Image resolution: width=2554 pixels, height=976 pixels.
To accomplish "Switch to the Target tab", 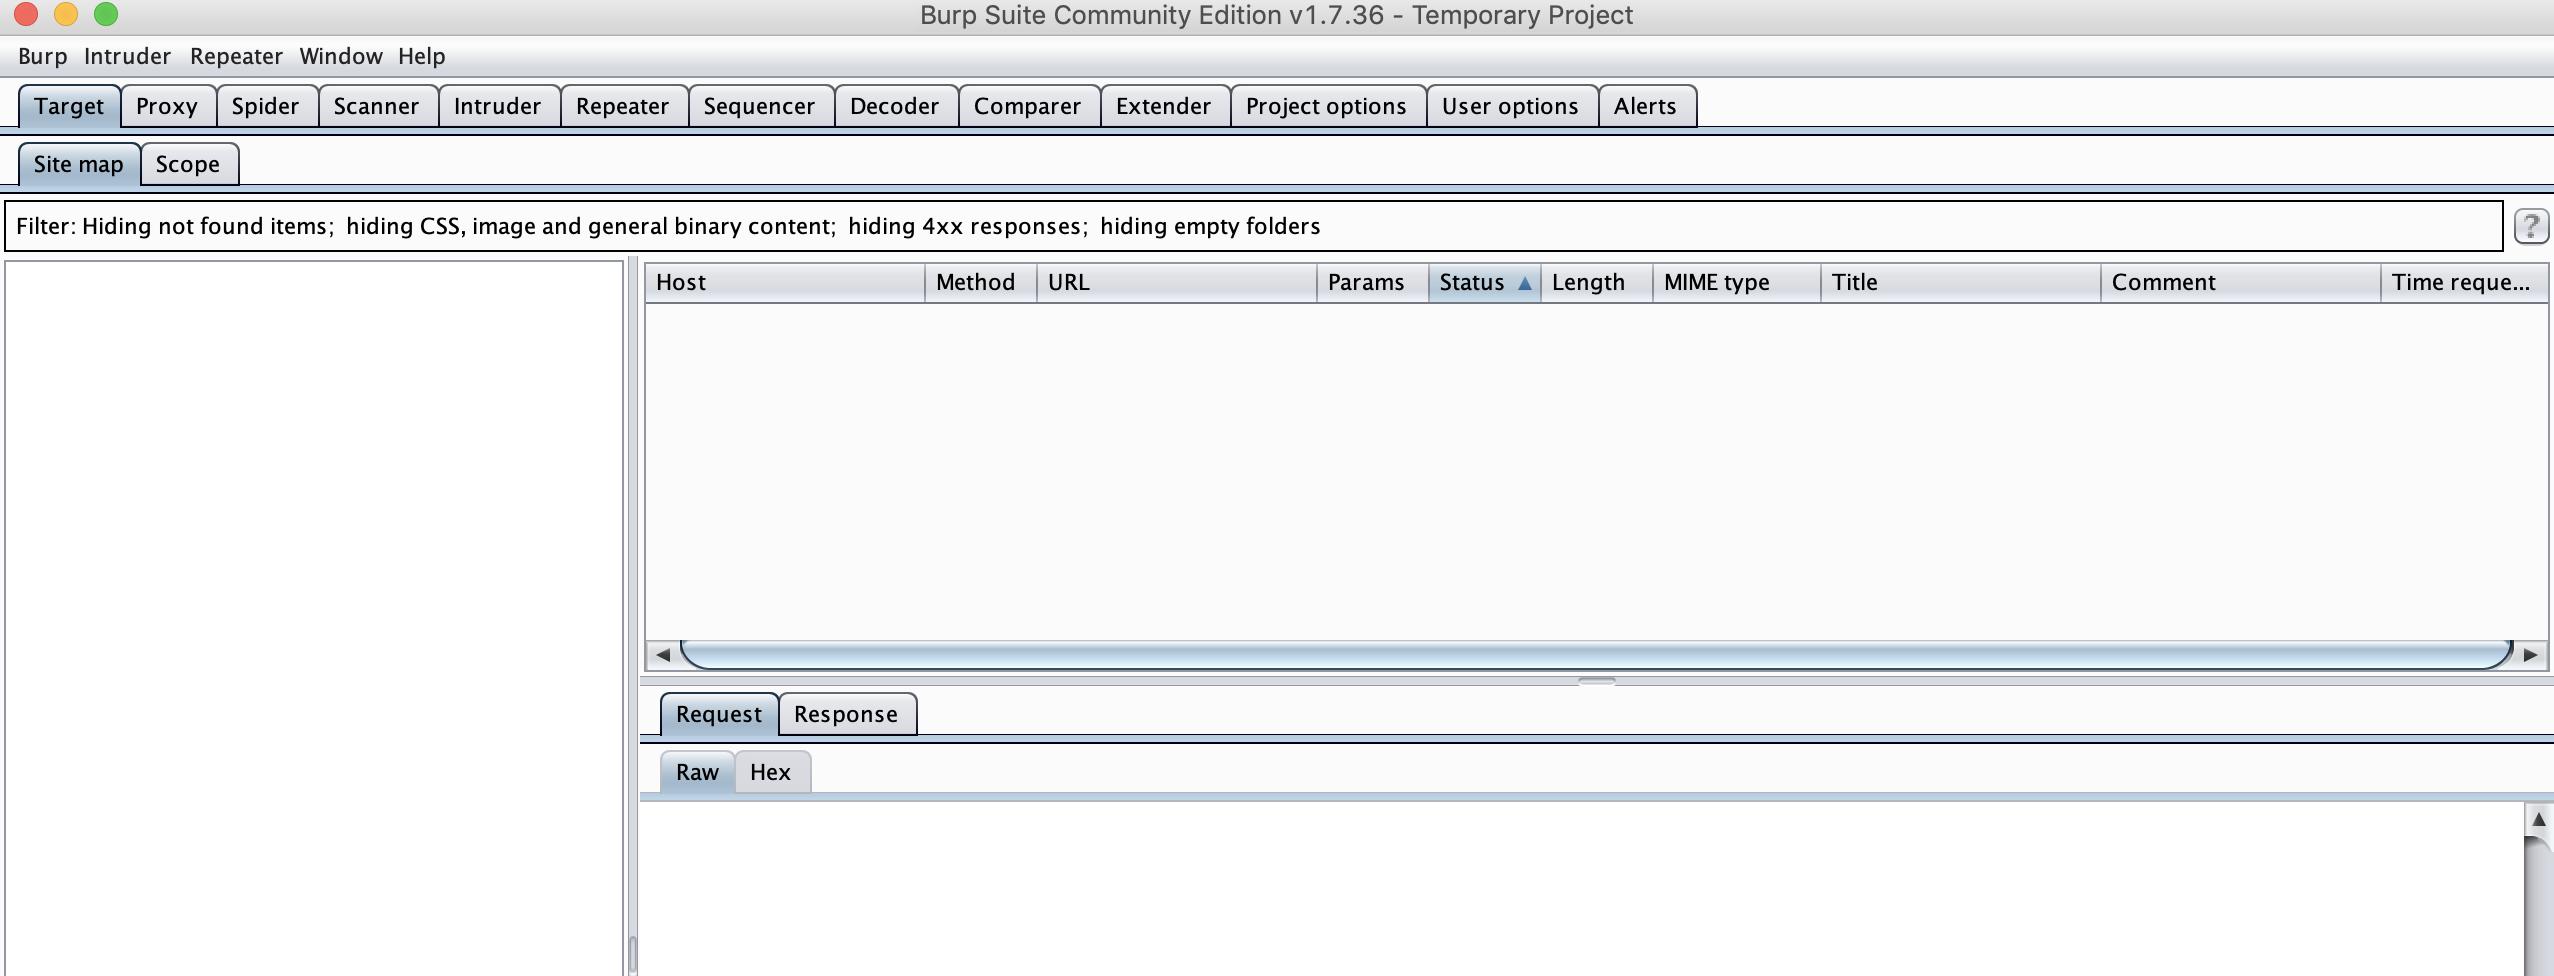I will 69,106.
